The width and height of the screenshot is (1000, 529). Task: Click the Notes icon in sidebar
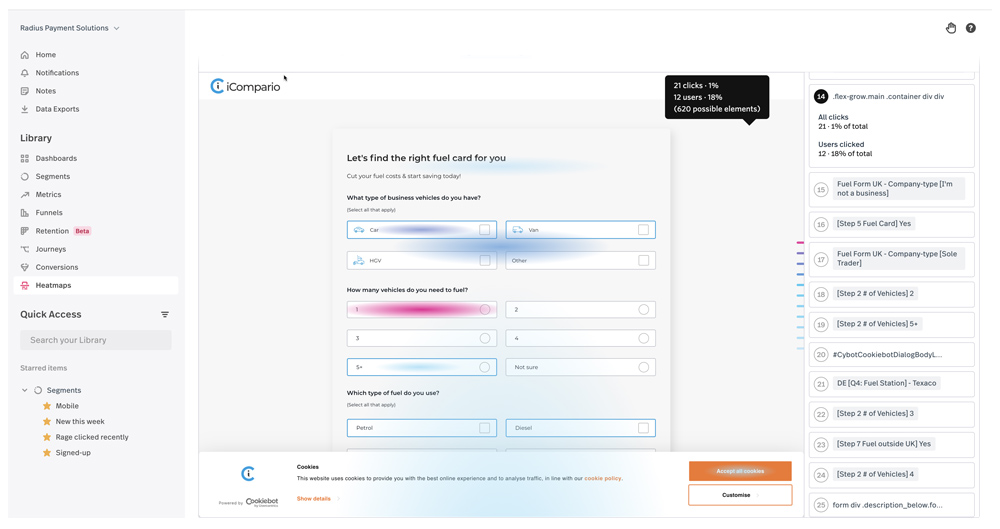(x=25, y=91)
